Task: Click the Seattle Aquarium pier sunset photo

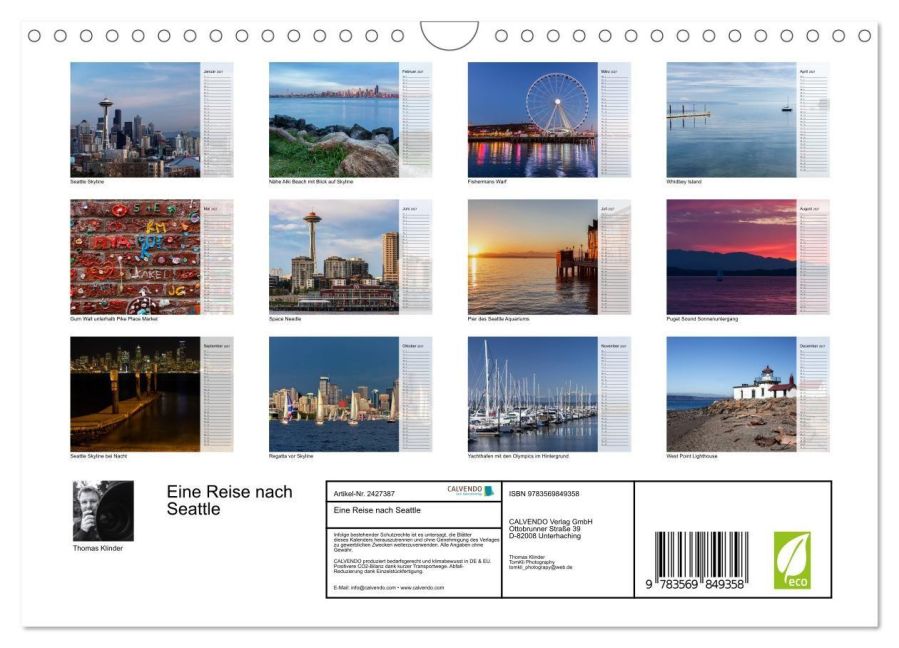Action: tap(533, 257)
